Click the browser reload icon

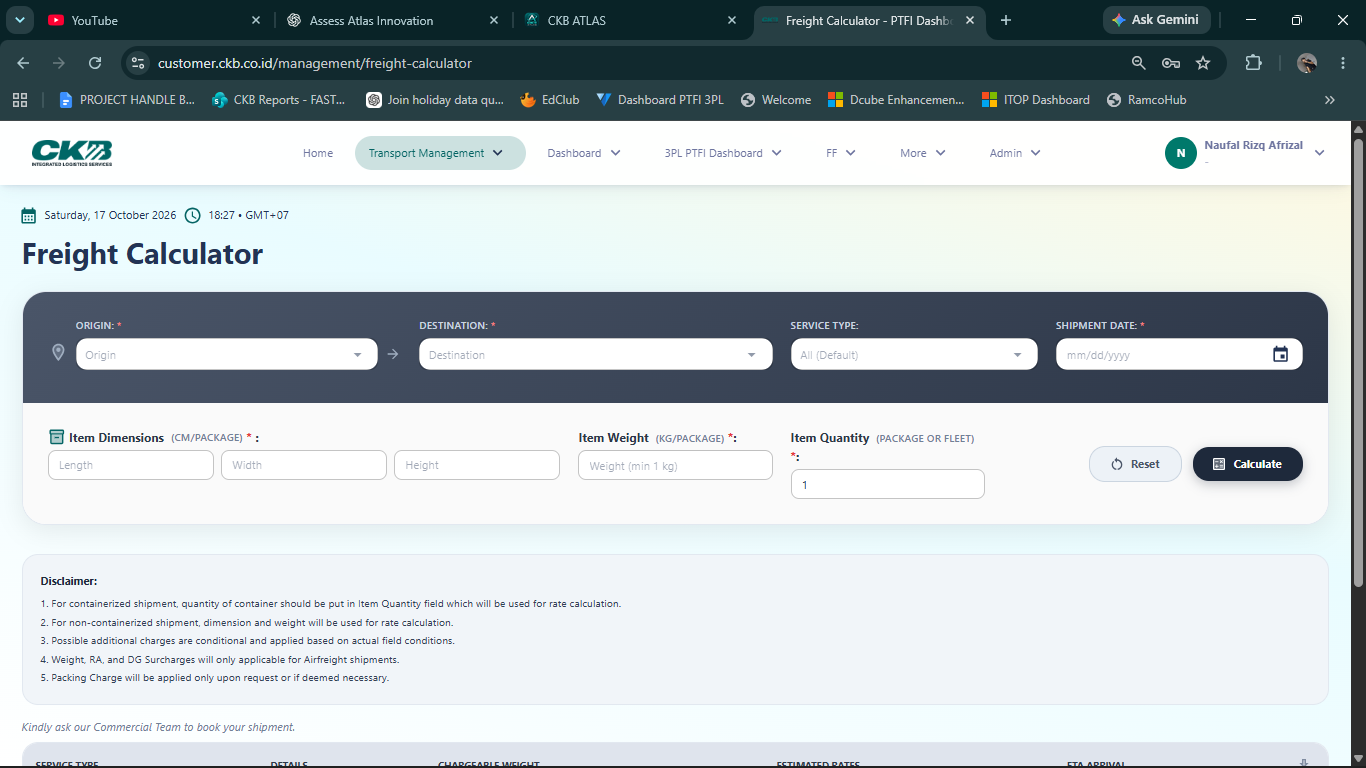[95, 63]
